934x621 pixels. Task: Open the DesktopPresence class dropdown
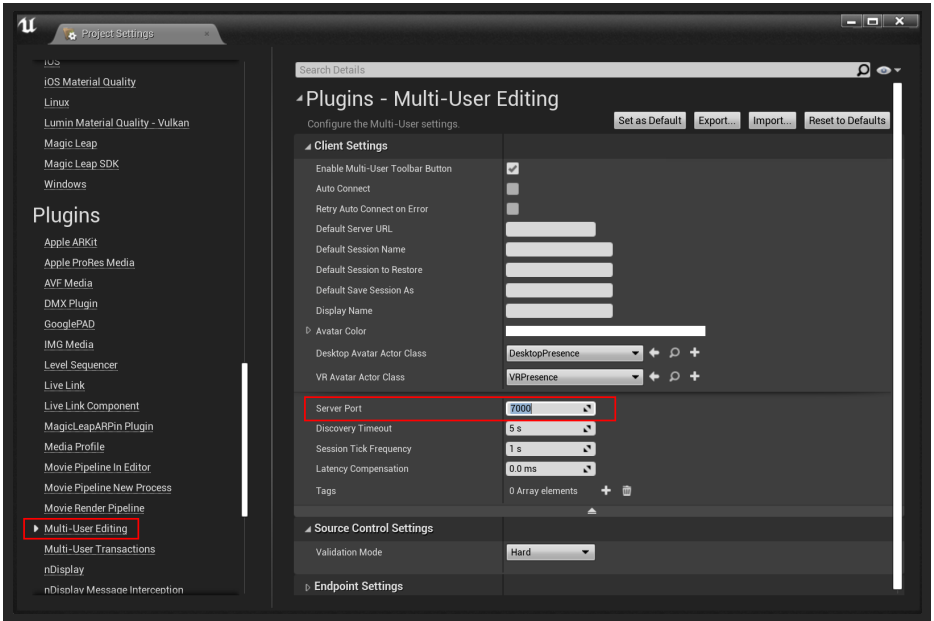pos(574,353)
